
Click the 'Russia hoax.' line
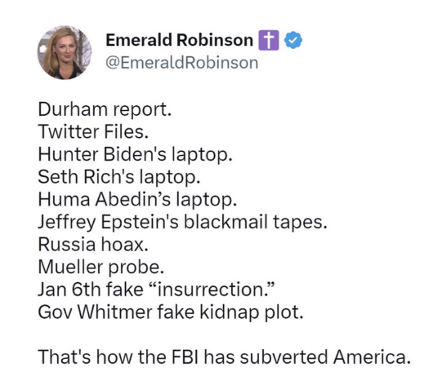pyautogui.click(x=93, y=244)
